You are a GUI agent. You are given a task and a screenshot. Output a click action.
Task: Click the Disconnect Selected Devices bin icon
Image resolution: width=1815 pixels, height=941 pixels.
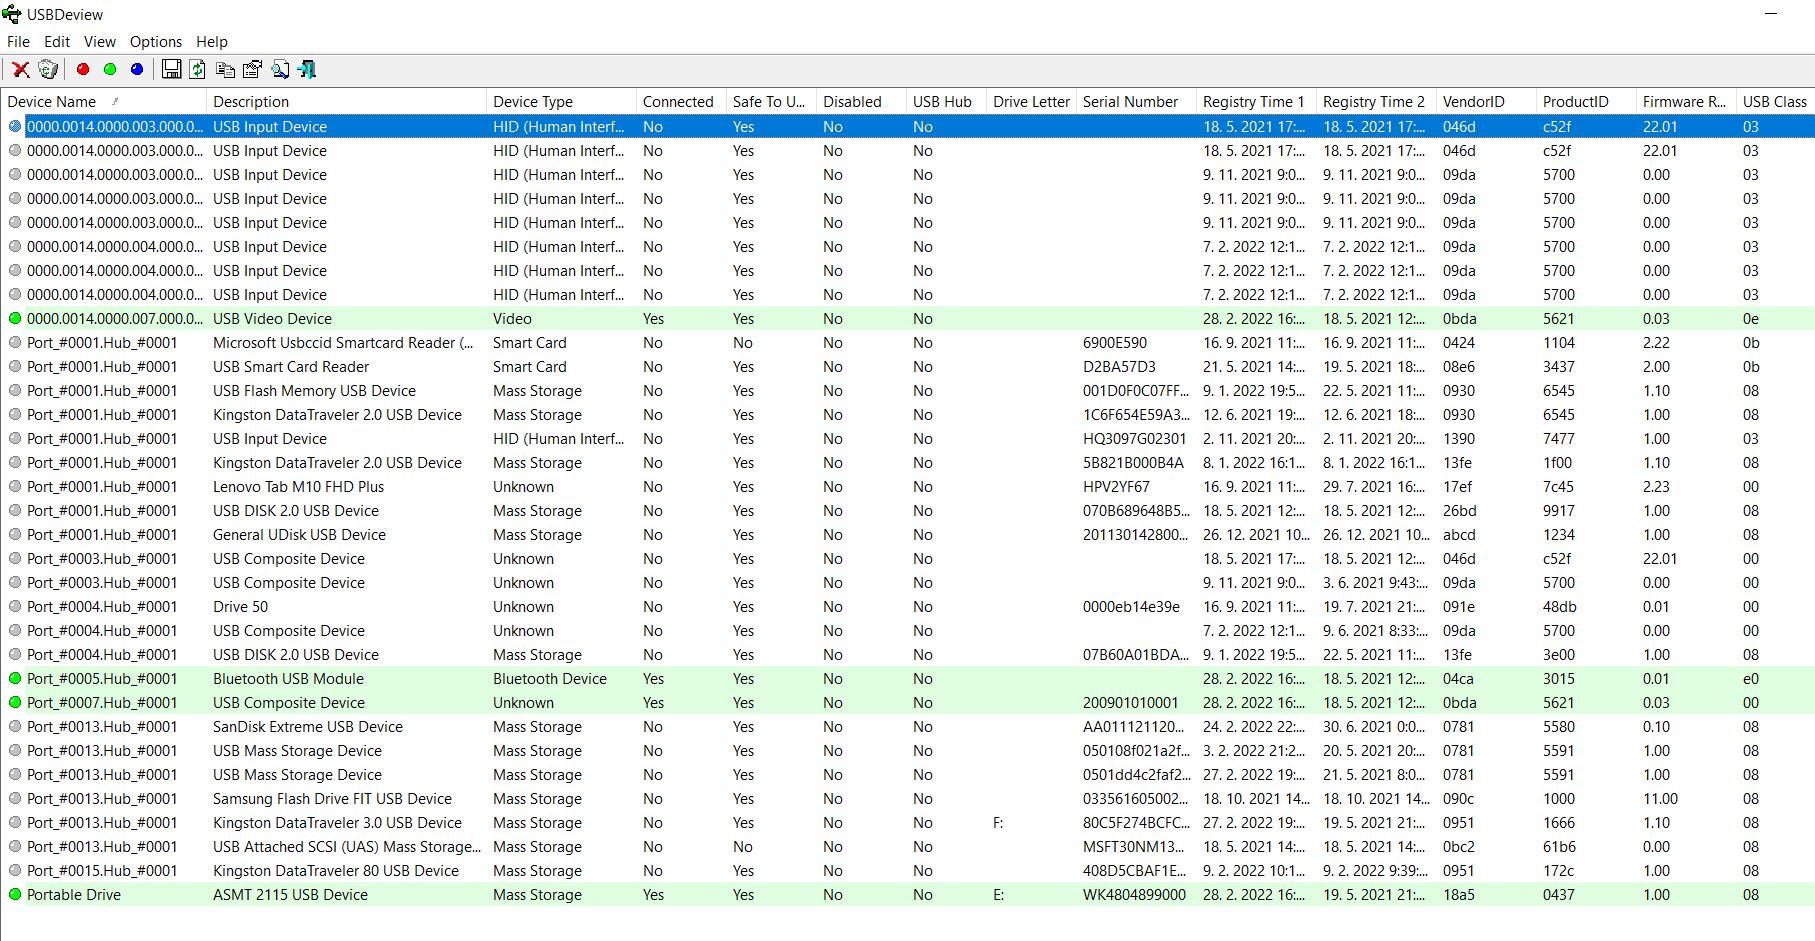(47, 69)
